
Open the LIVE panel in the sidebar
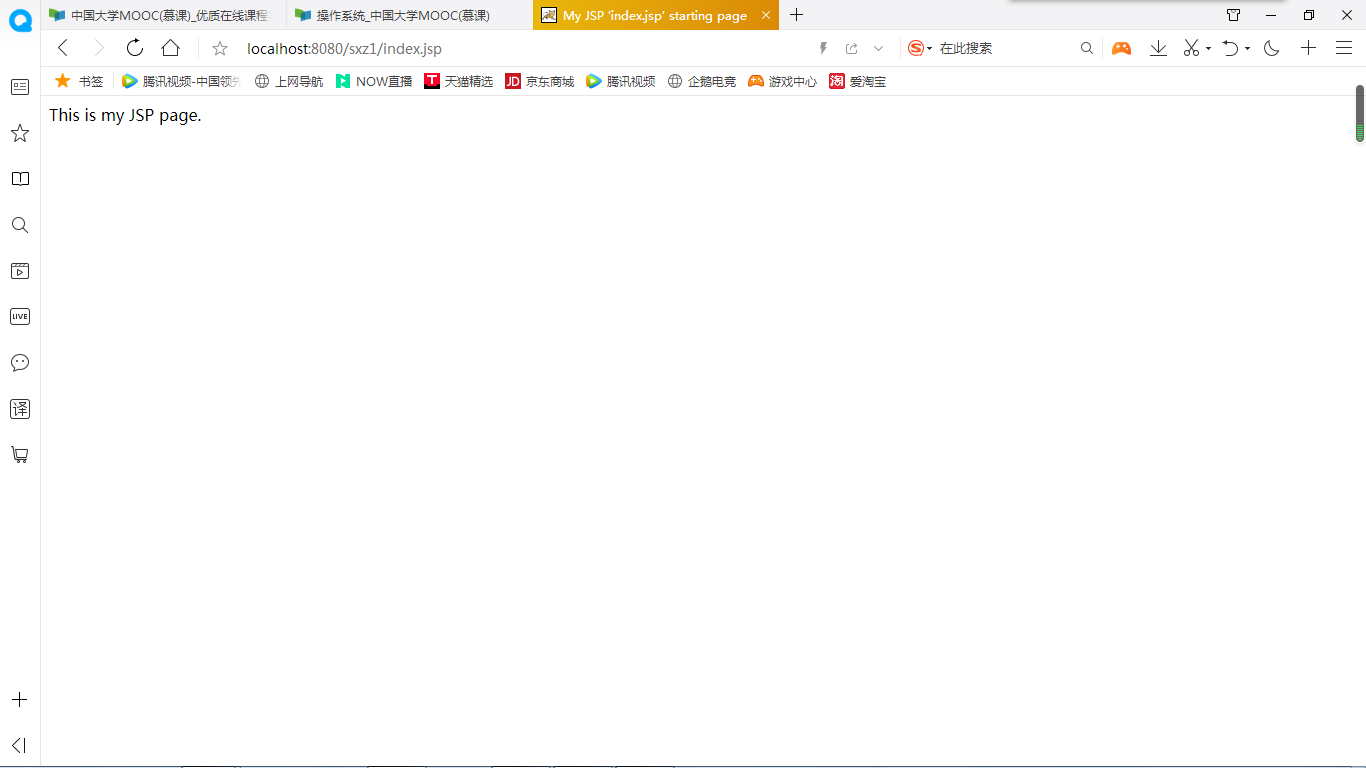pos(20,317)
